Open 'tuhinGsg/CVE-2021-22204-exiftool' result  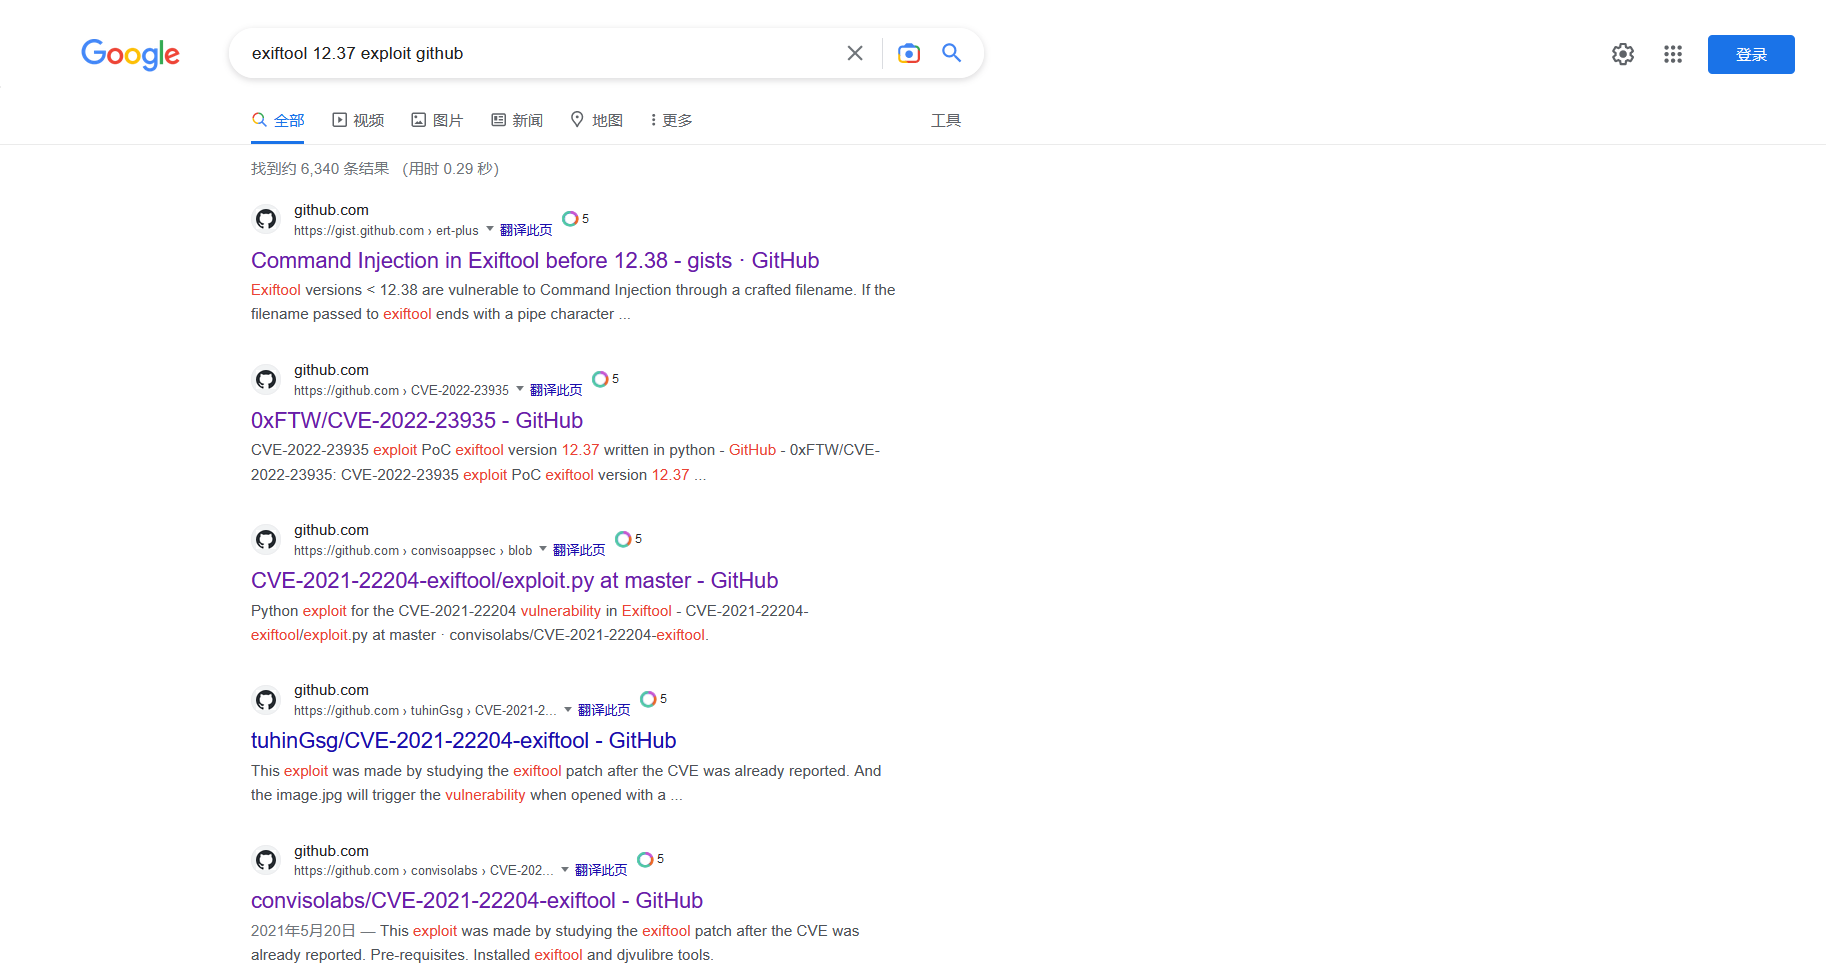click(464, 740)
